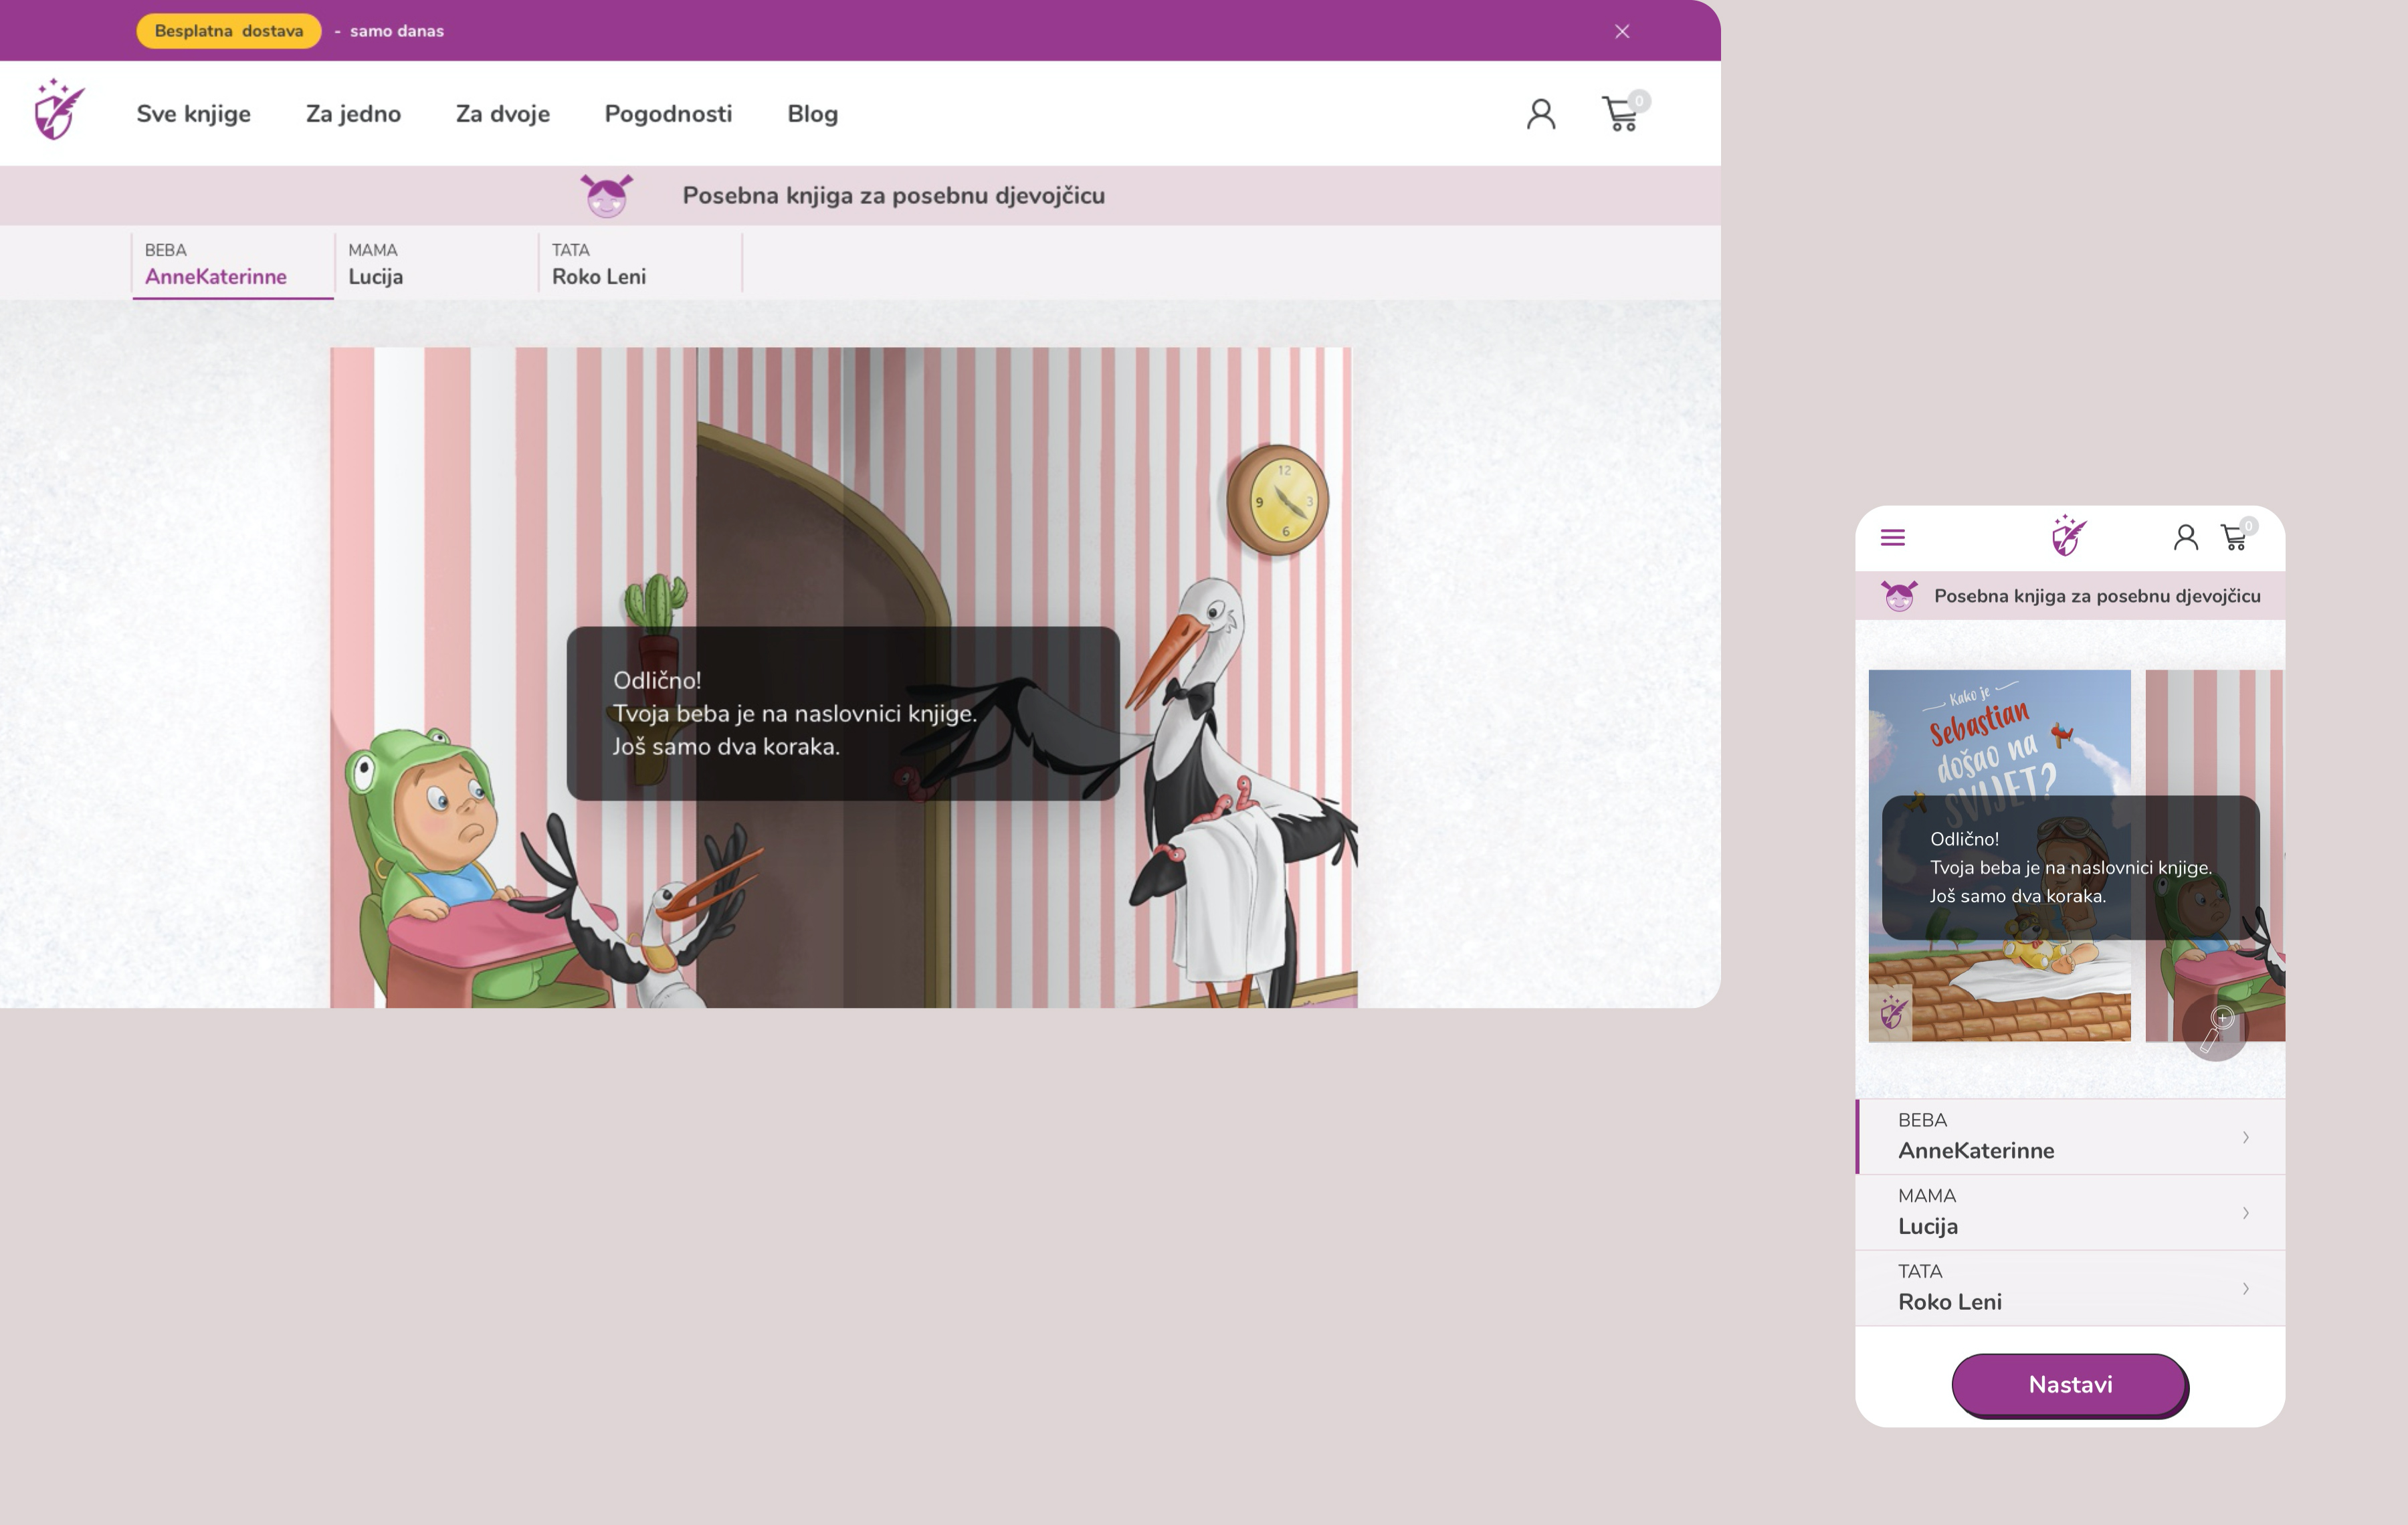
Task: Open the mobile shopping cart icon
Action: tap(2234, 538)
